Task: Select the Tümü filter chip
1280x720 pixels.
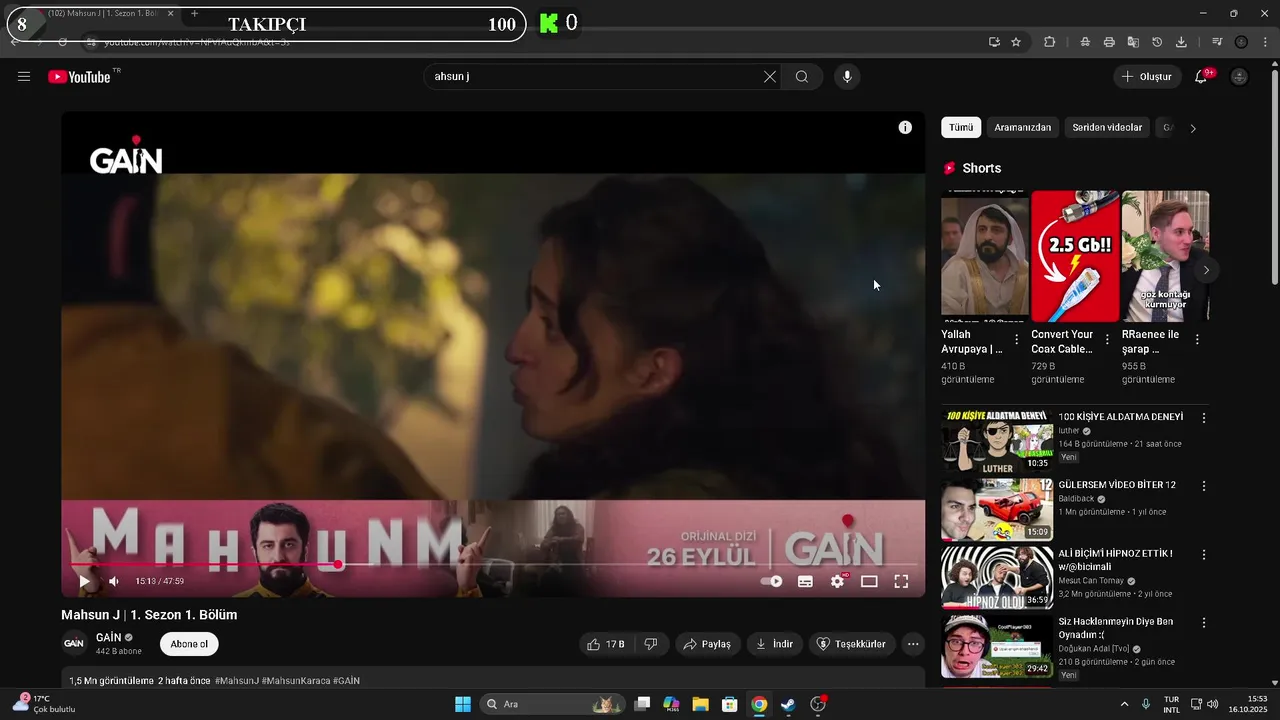Action: click(x=961, y=128)
